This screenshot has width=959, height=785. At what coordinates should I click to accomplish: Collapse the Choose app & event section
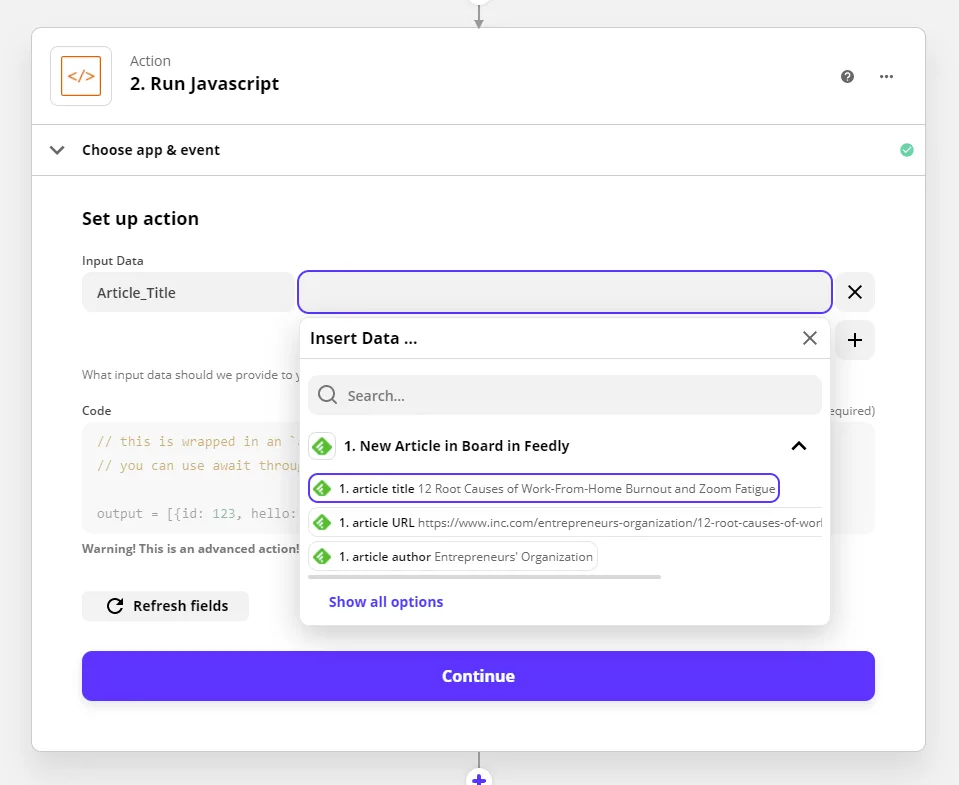click(x=57, y=150)
